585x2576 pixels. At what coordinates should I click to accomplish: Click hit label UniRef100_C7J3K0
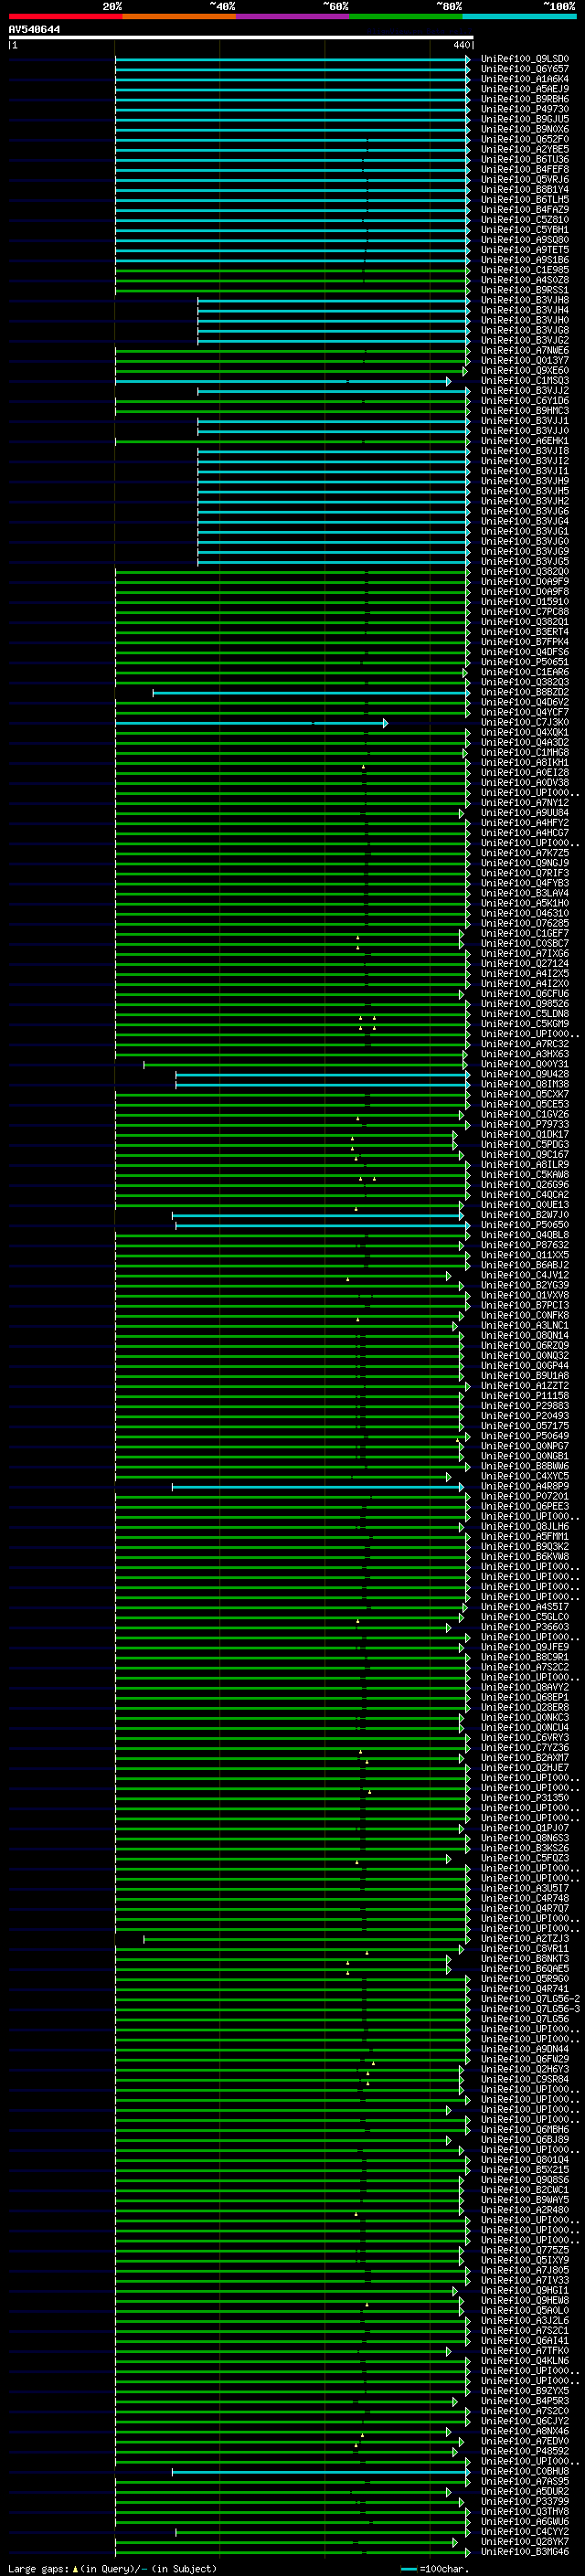(x=524, y=722)
